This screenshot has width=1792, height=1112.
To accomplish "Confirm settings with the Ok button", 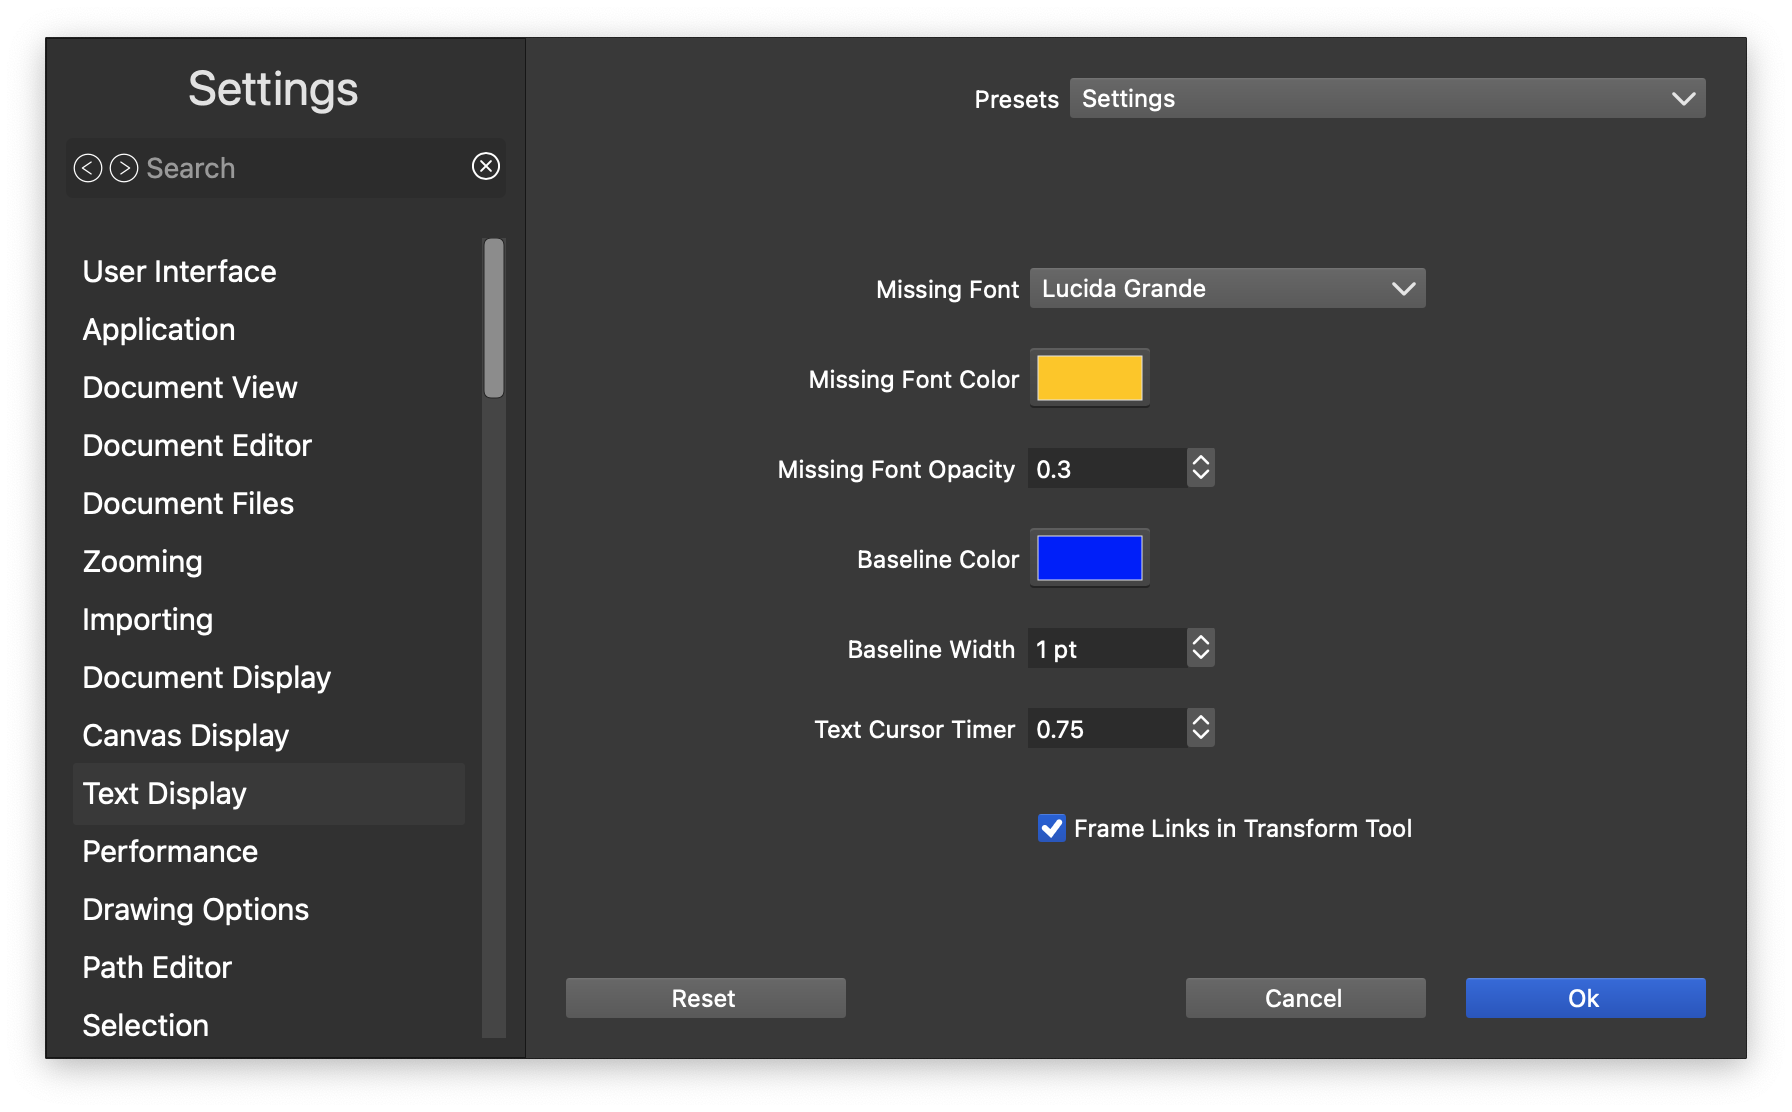I will 1585,998.
